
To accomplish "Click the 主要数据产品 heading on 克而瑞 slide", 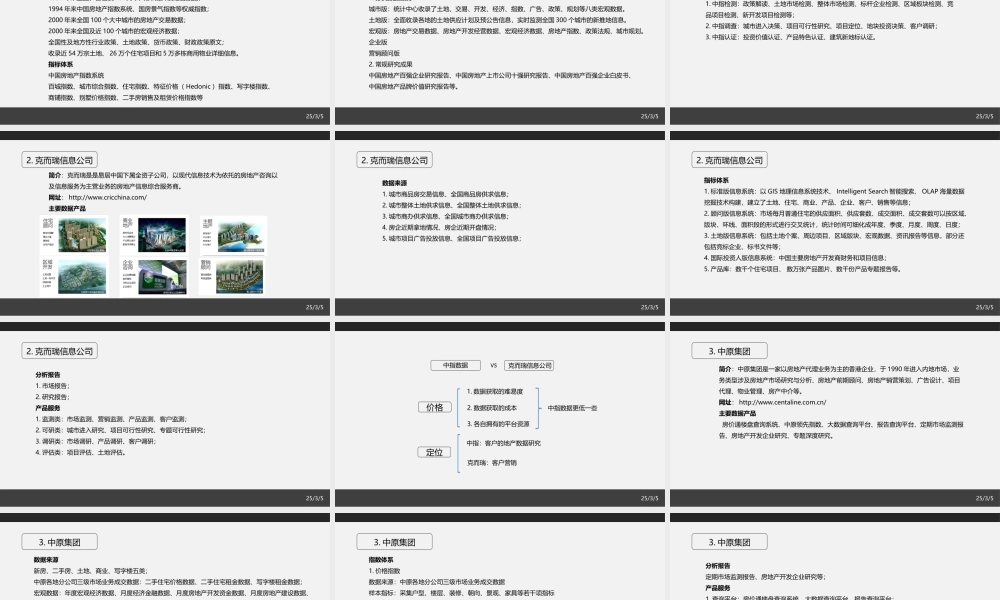I will 67,209.
